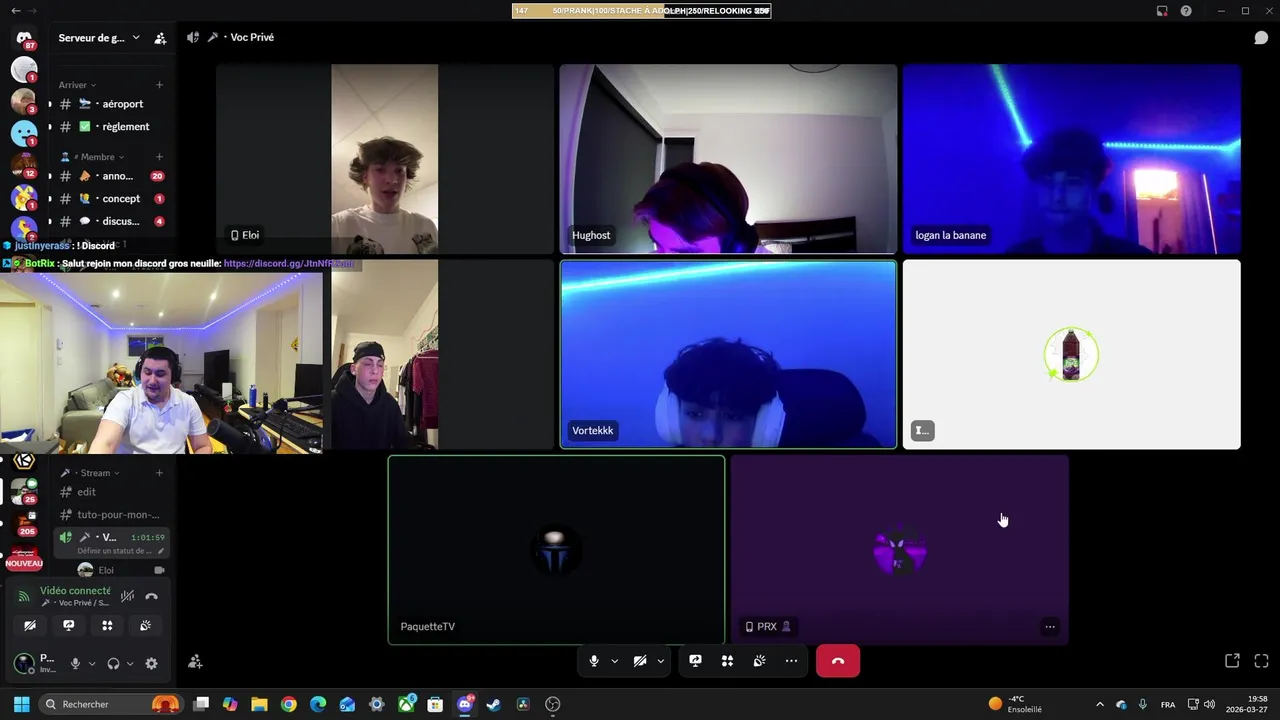
Task: Pop out the call window
Action: 1232,661
